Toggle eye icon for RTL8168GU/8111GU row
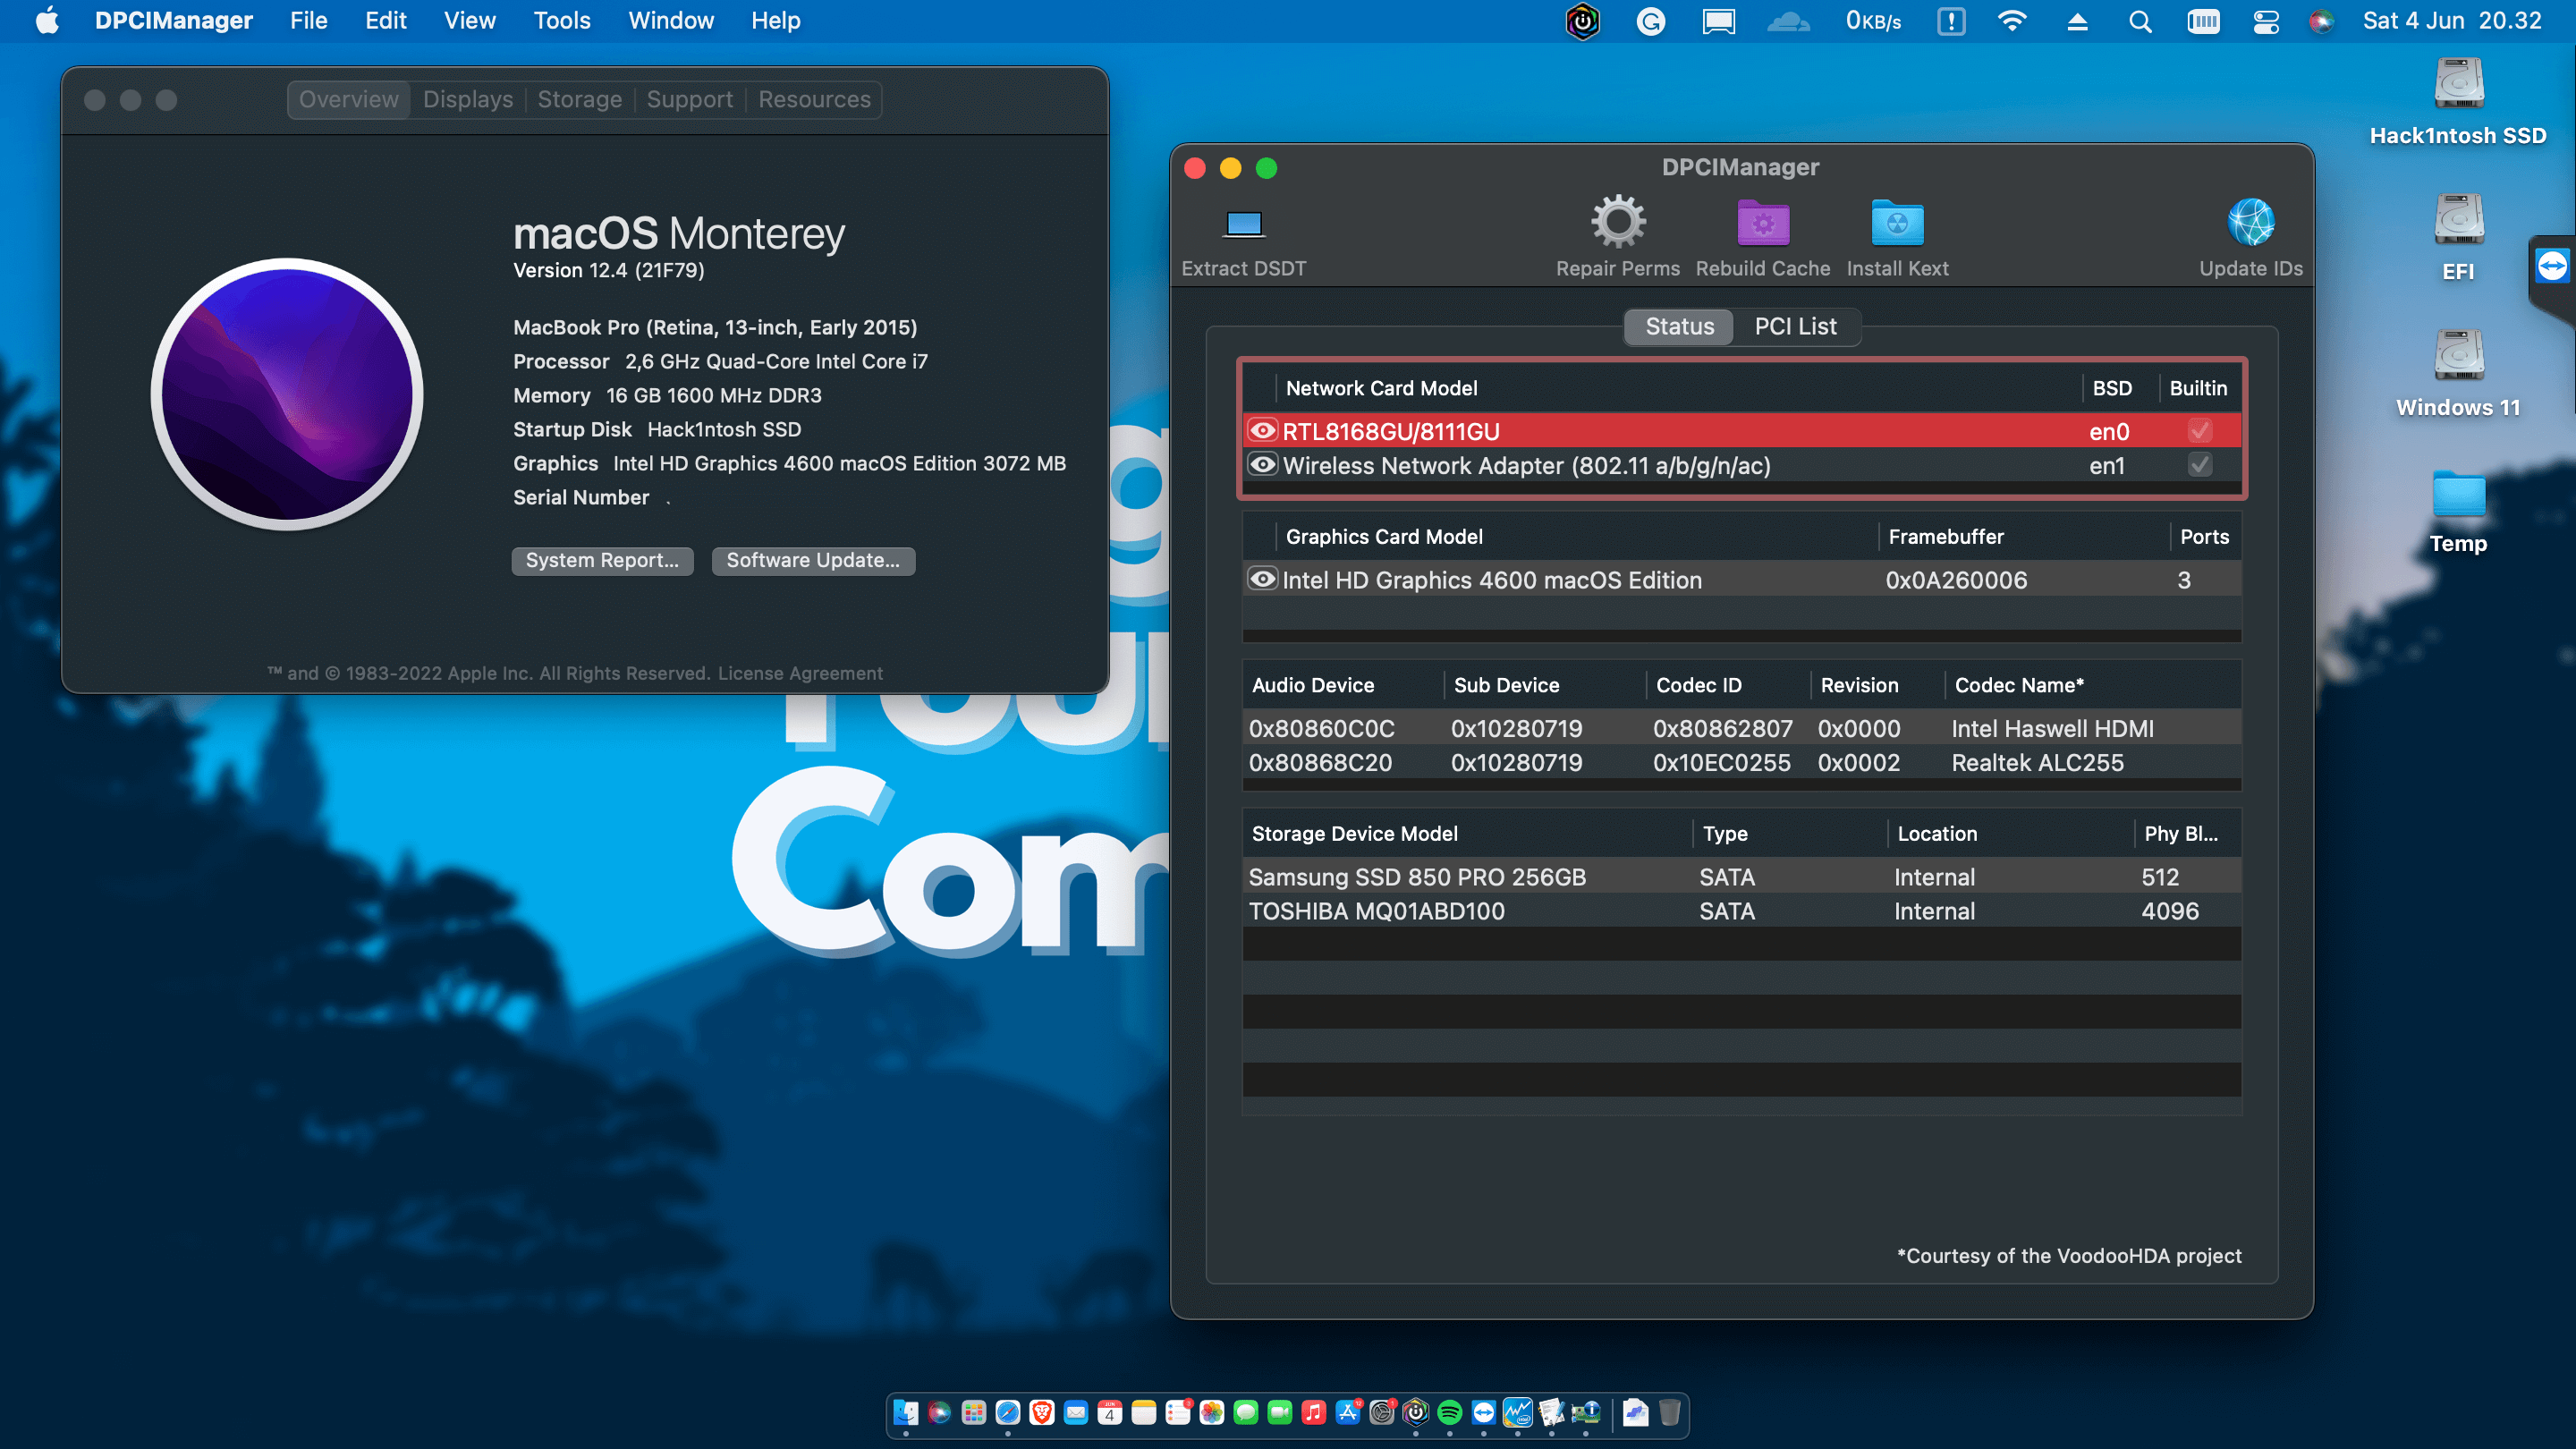Screen dimensions: 2576x1449 (1263, 430)
